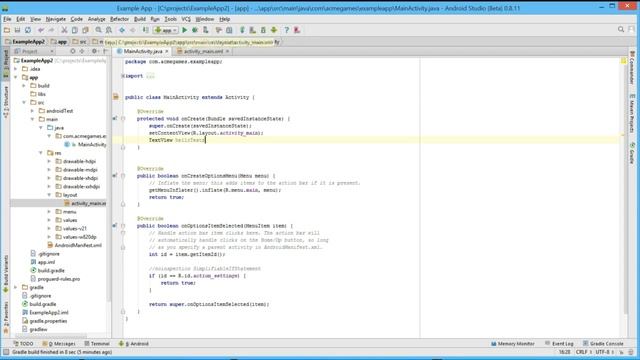Image resolution: width=640 pixels, height=360 pixels.
Task: Click the Sync Gradle files icon
Action: (x=242, y=30)
